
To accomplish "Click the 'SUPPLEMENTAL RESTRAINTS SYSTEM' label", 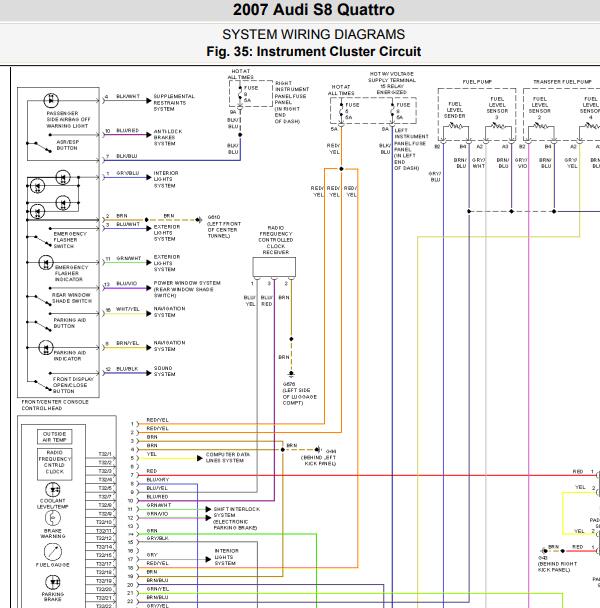I will tap(174, 103).
